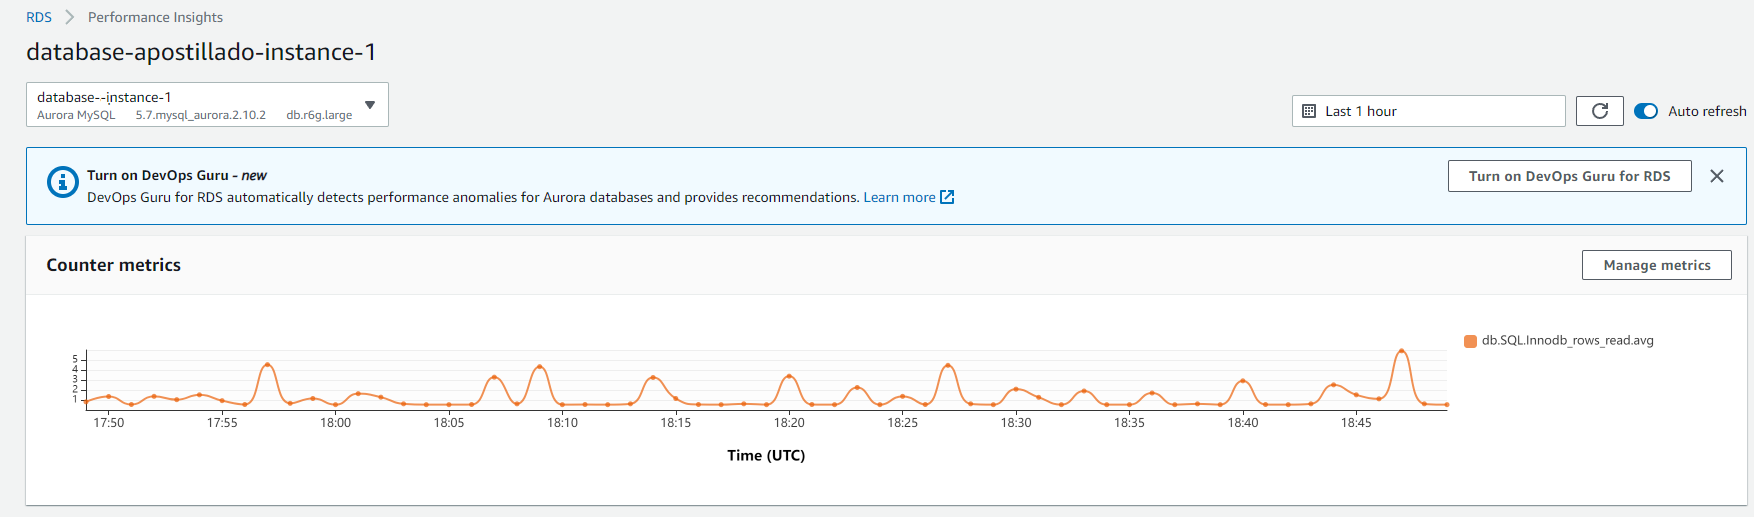Click the orange legend swatch for Innodb_rows_read
Screen dimensions: 1754x517
click(1471, 341)
